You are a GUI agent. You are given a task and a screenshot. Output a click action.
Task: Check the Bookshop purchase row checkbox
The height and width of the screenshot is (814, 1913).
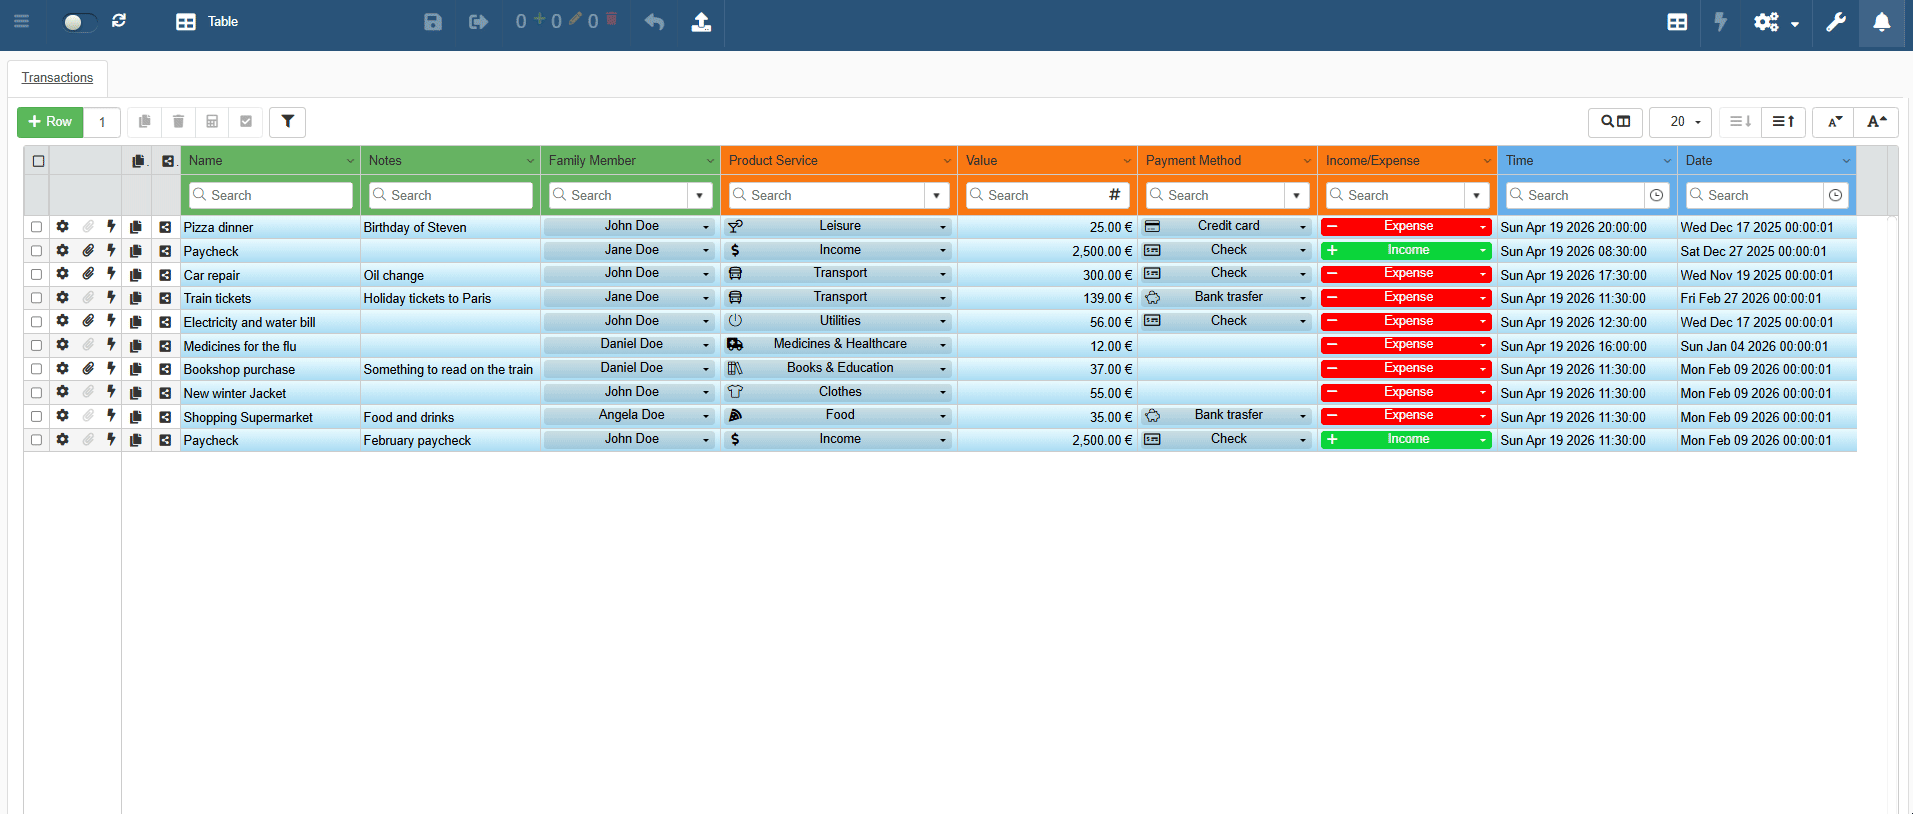point(36,369)
